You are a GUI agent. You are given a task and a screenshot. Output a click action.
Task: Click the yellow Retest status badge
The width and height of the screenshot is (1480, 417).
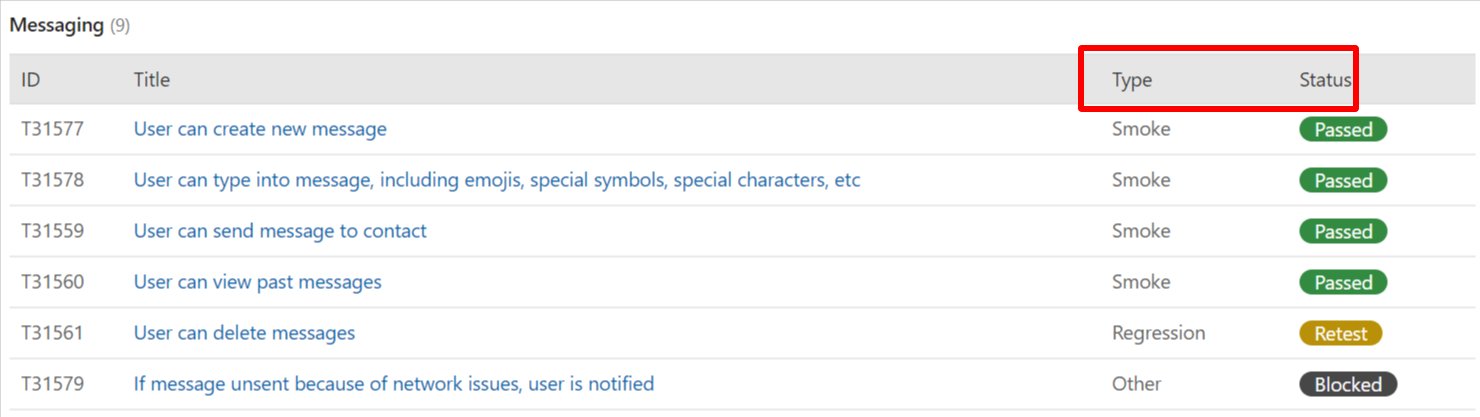[1340, 334]
